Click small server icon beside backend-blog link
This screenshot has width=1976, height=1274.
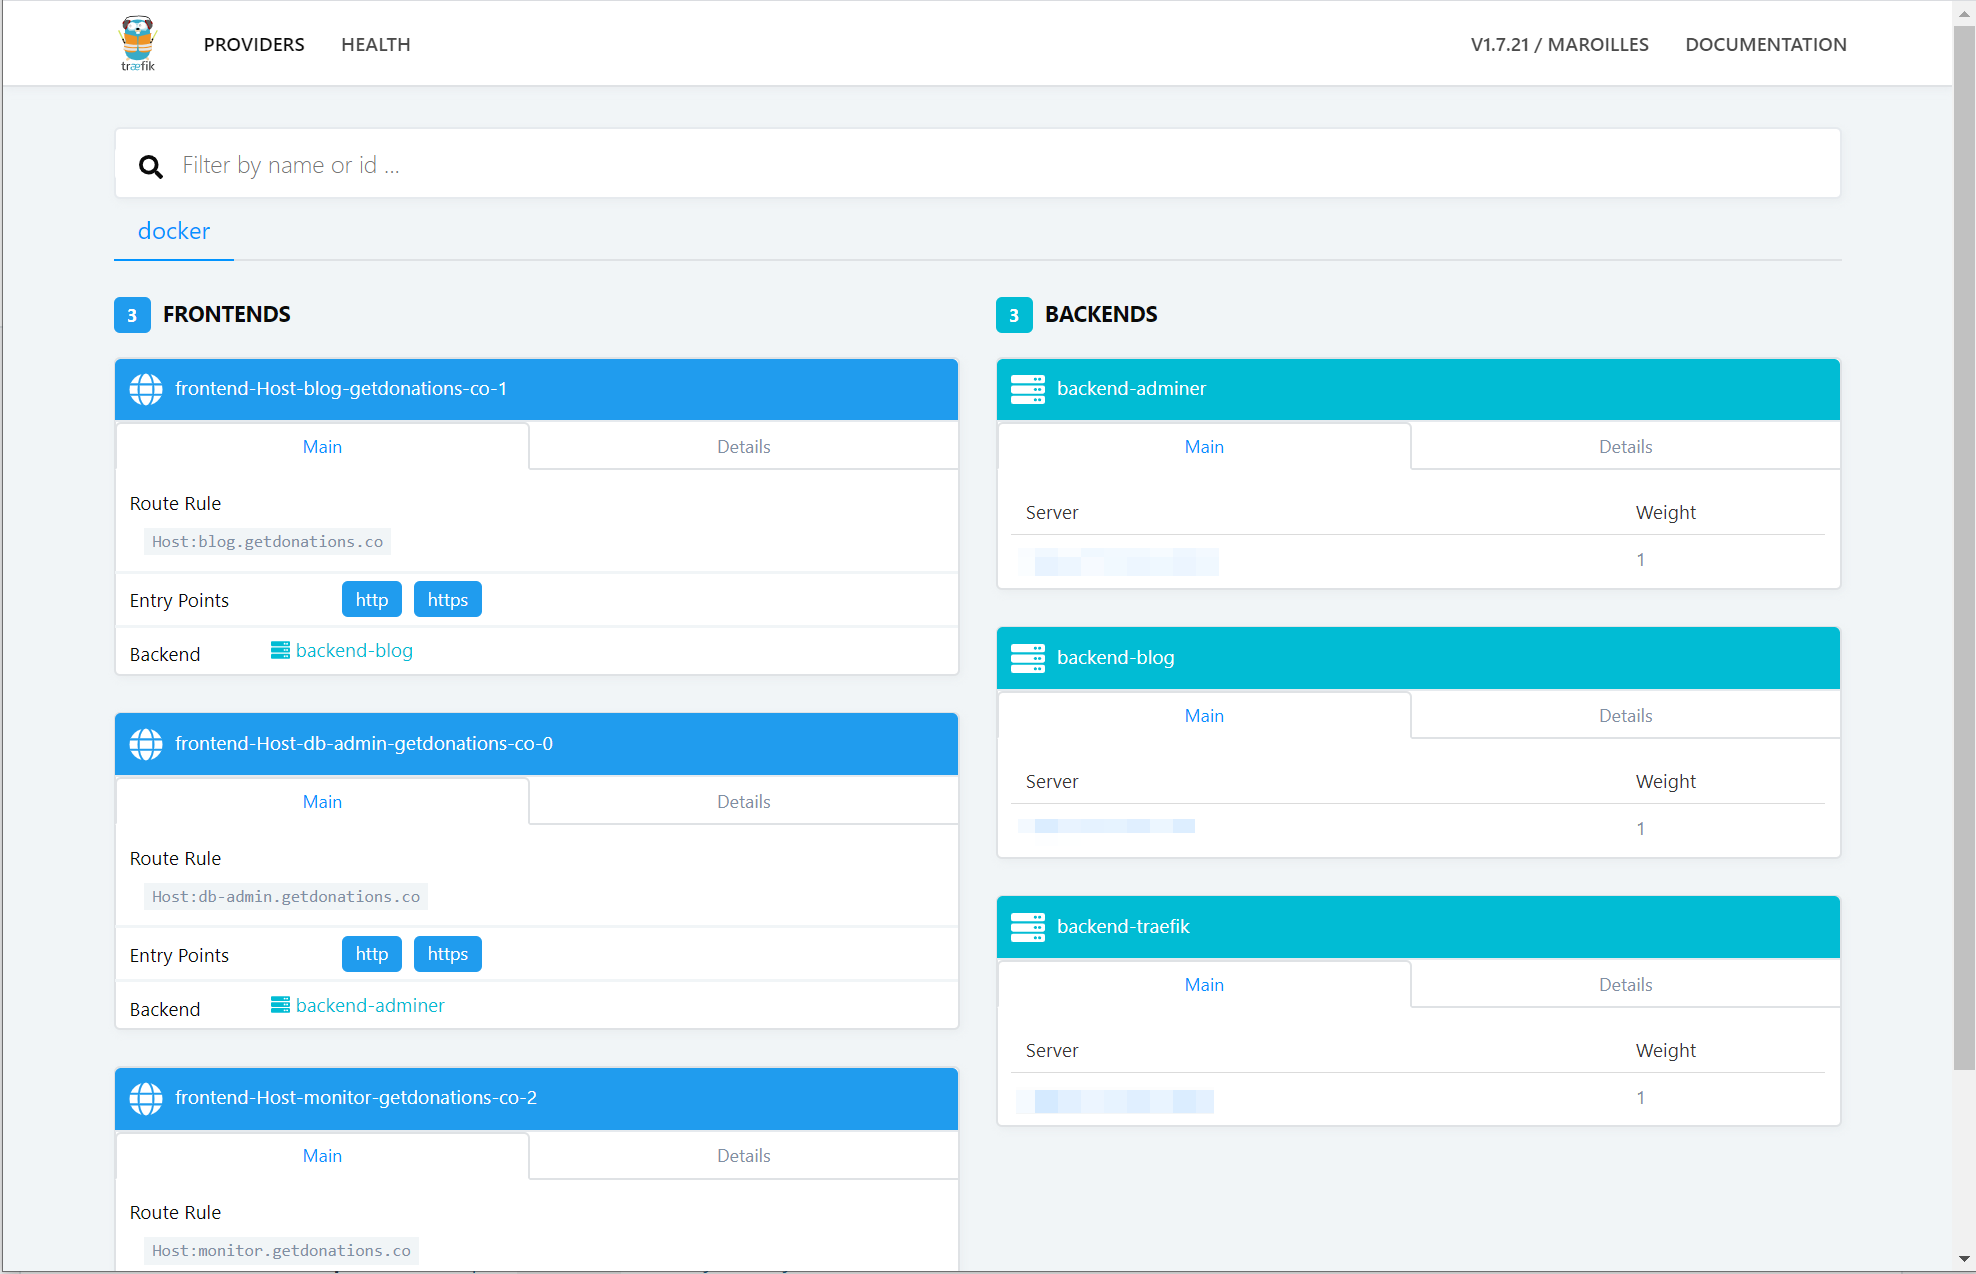(x=280, y=651)
